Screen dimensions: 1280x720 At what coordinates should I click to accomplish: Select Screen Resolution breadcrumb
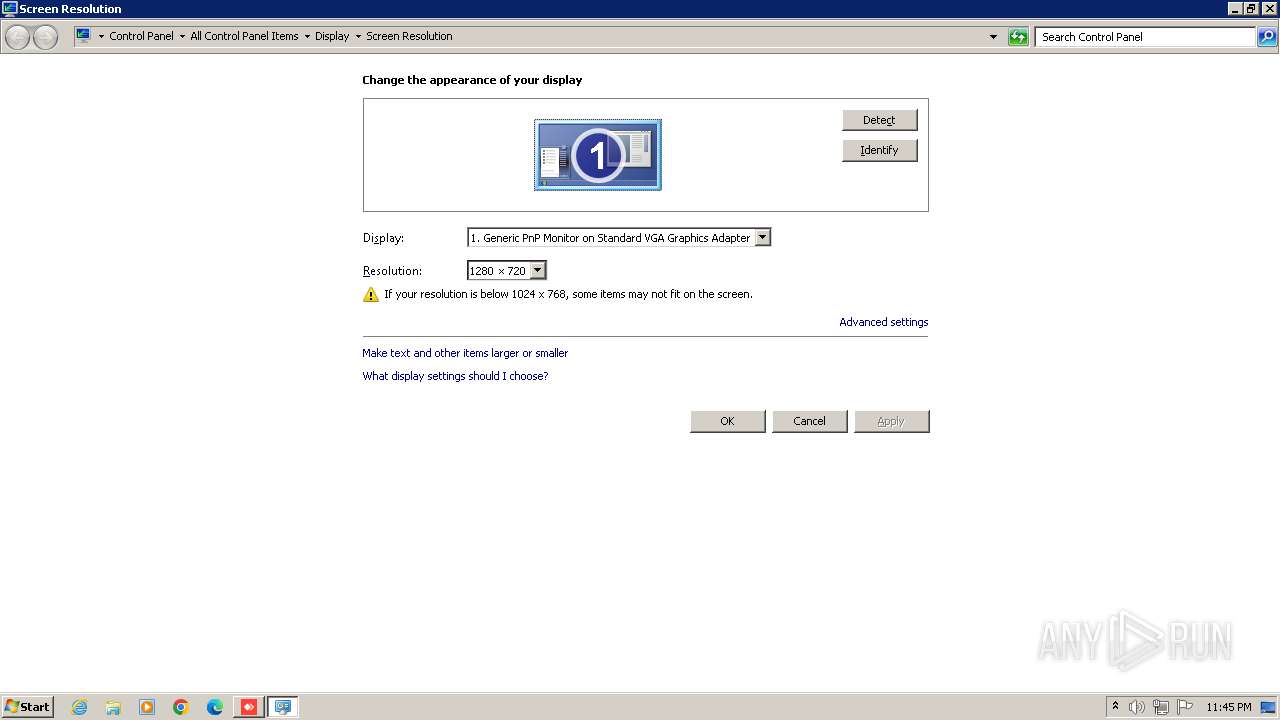[x=409, y=36]
